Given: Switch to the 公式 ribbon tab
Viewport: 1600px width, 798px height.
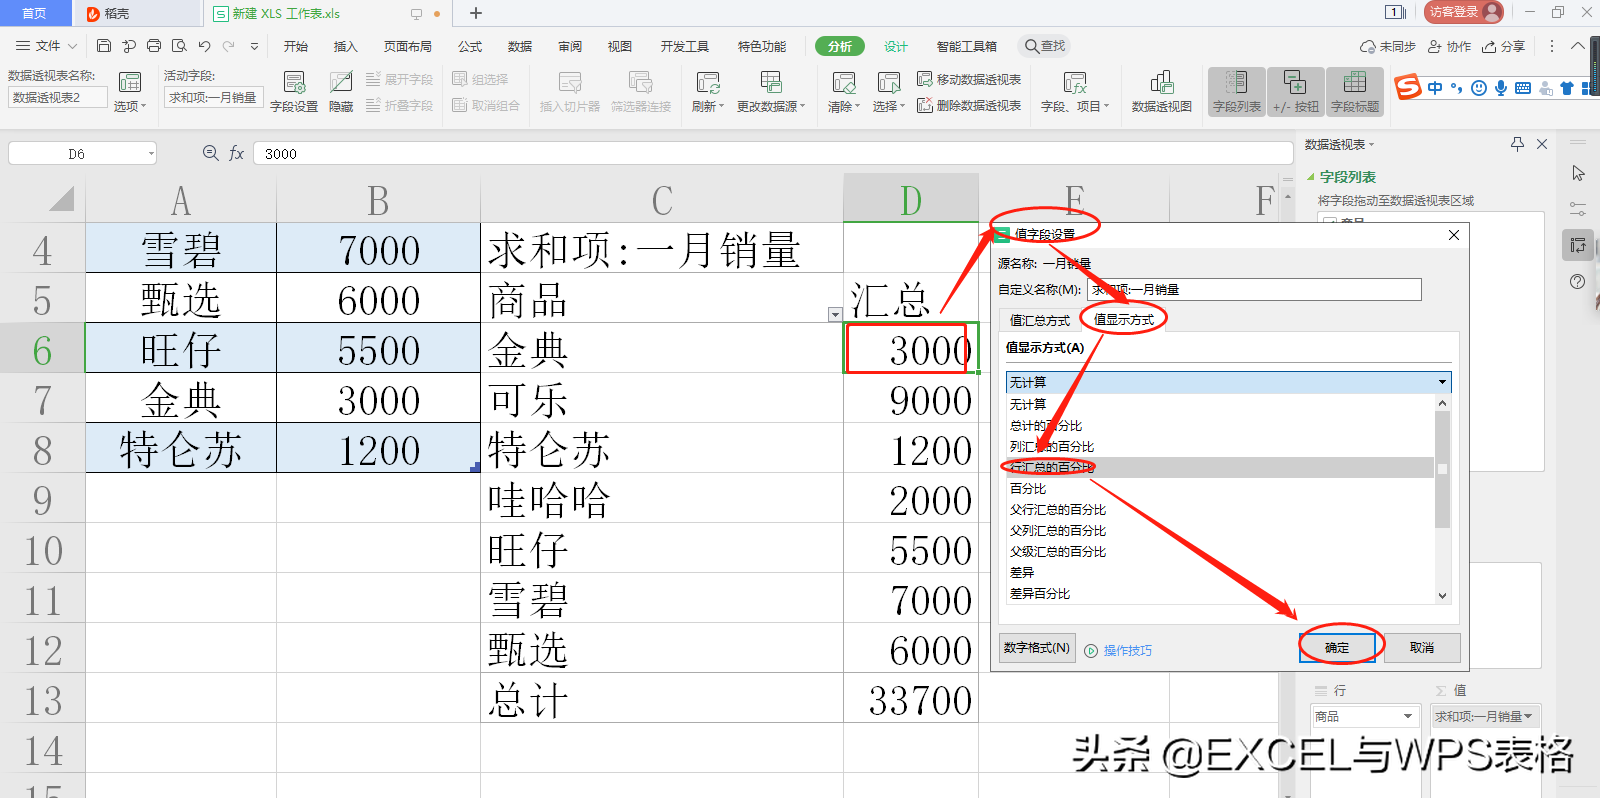Looking at the screenshot, I should [470, 46].
